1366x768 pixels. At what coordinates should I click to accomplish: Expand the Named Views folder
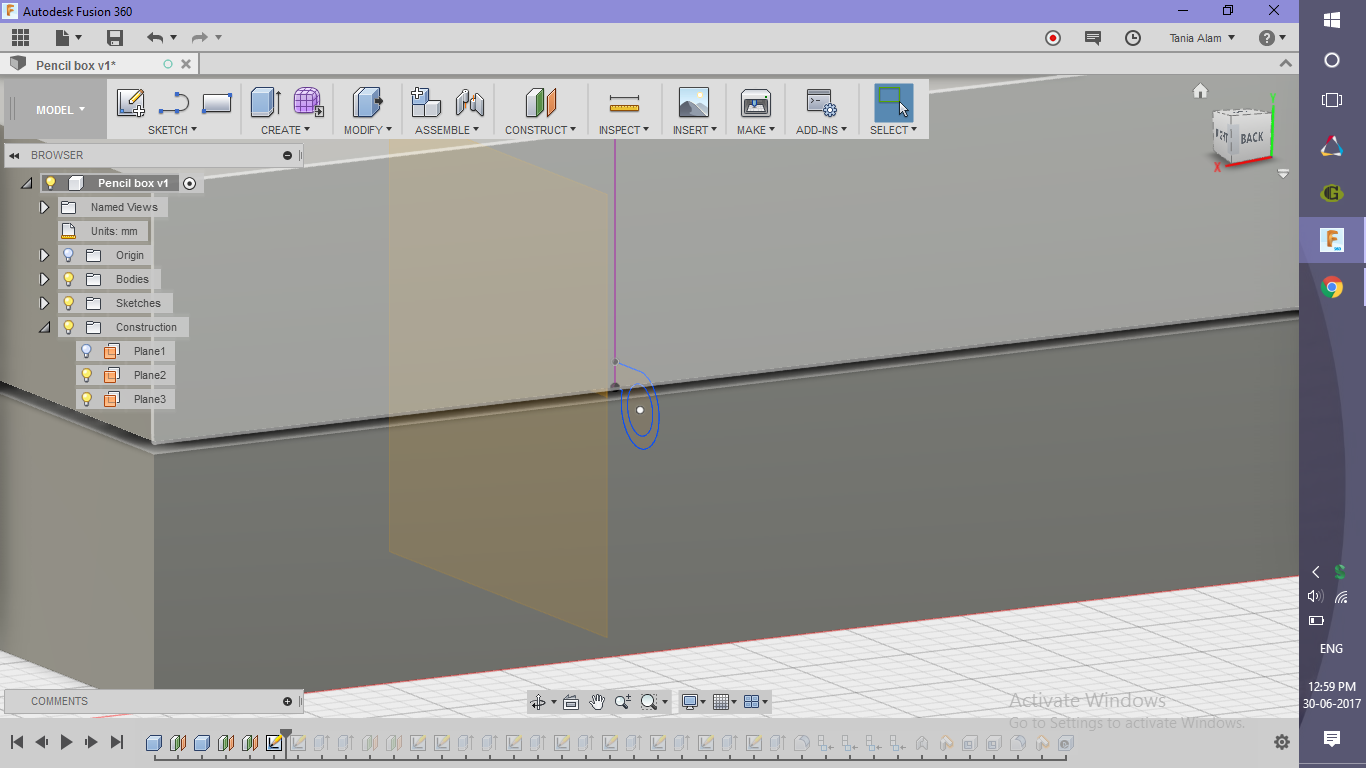point(44,207)
